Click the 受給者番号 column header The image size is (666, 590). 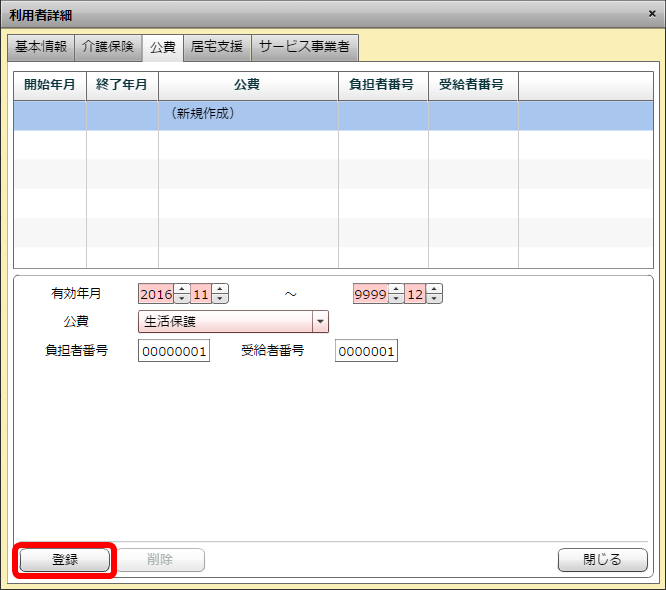coord(473,85)
